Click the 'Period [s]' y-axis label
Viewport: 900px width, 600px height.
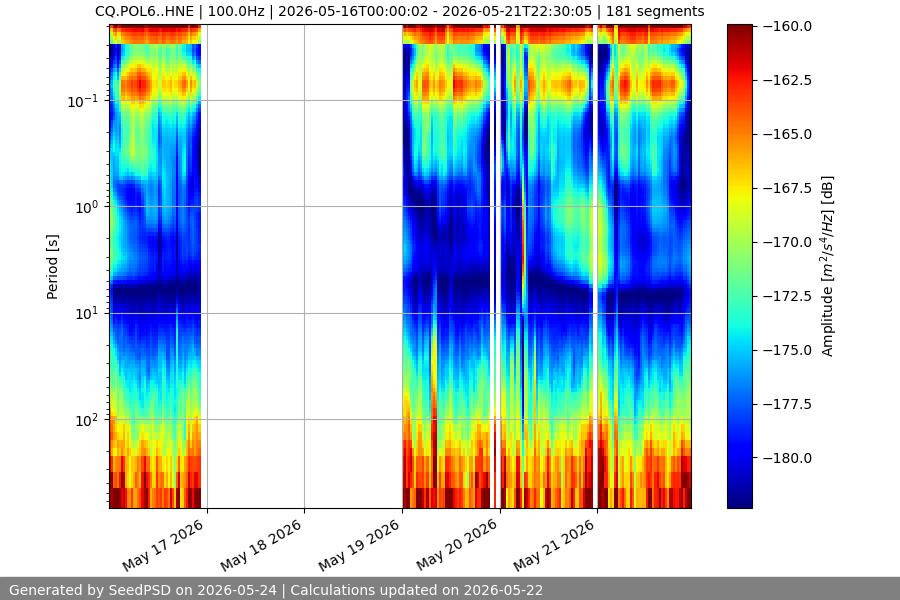tap(52, 267)
